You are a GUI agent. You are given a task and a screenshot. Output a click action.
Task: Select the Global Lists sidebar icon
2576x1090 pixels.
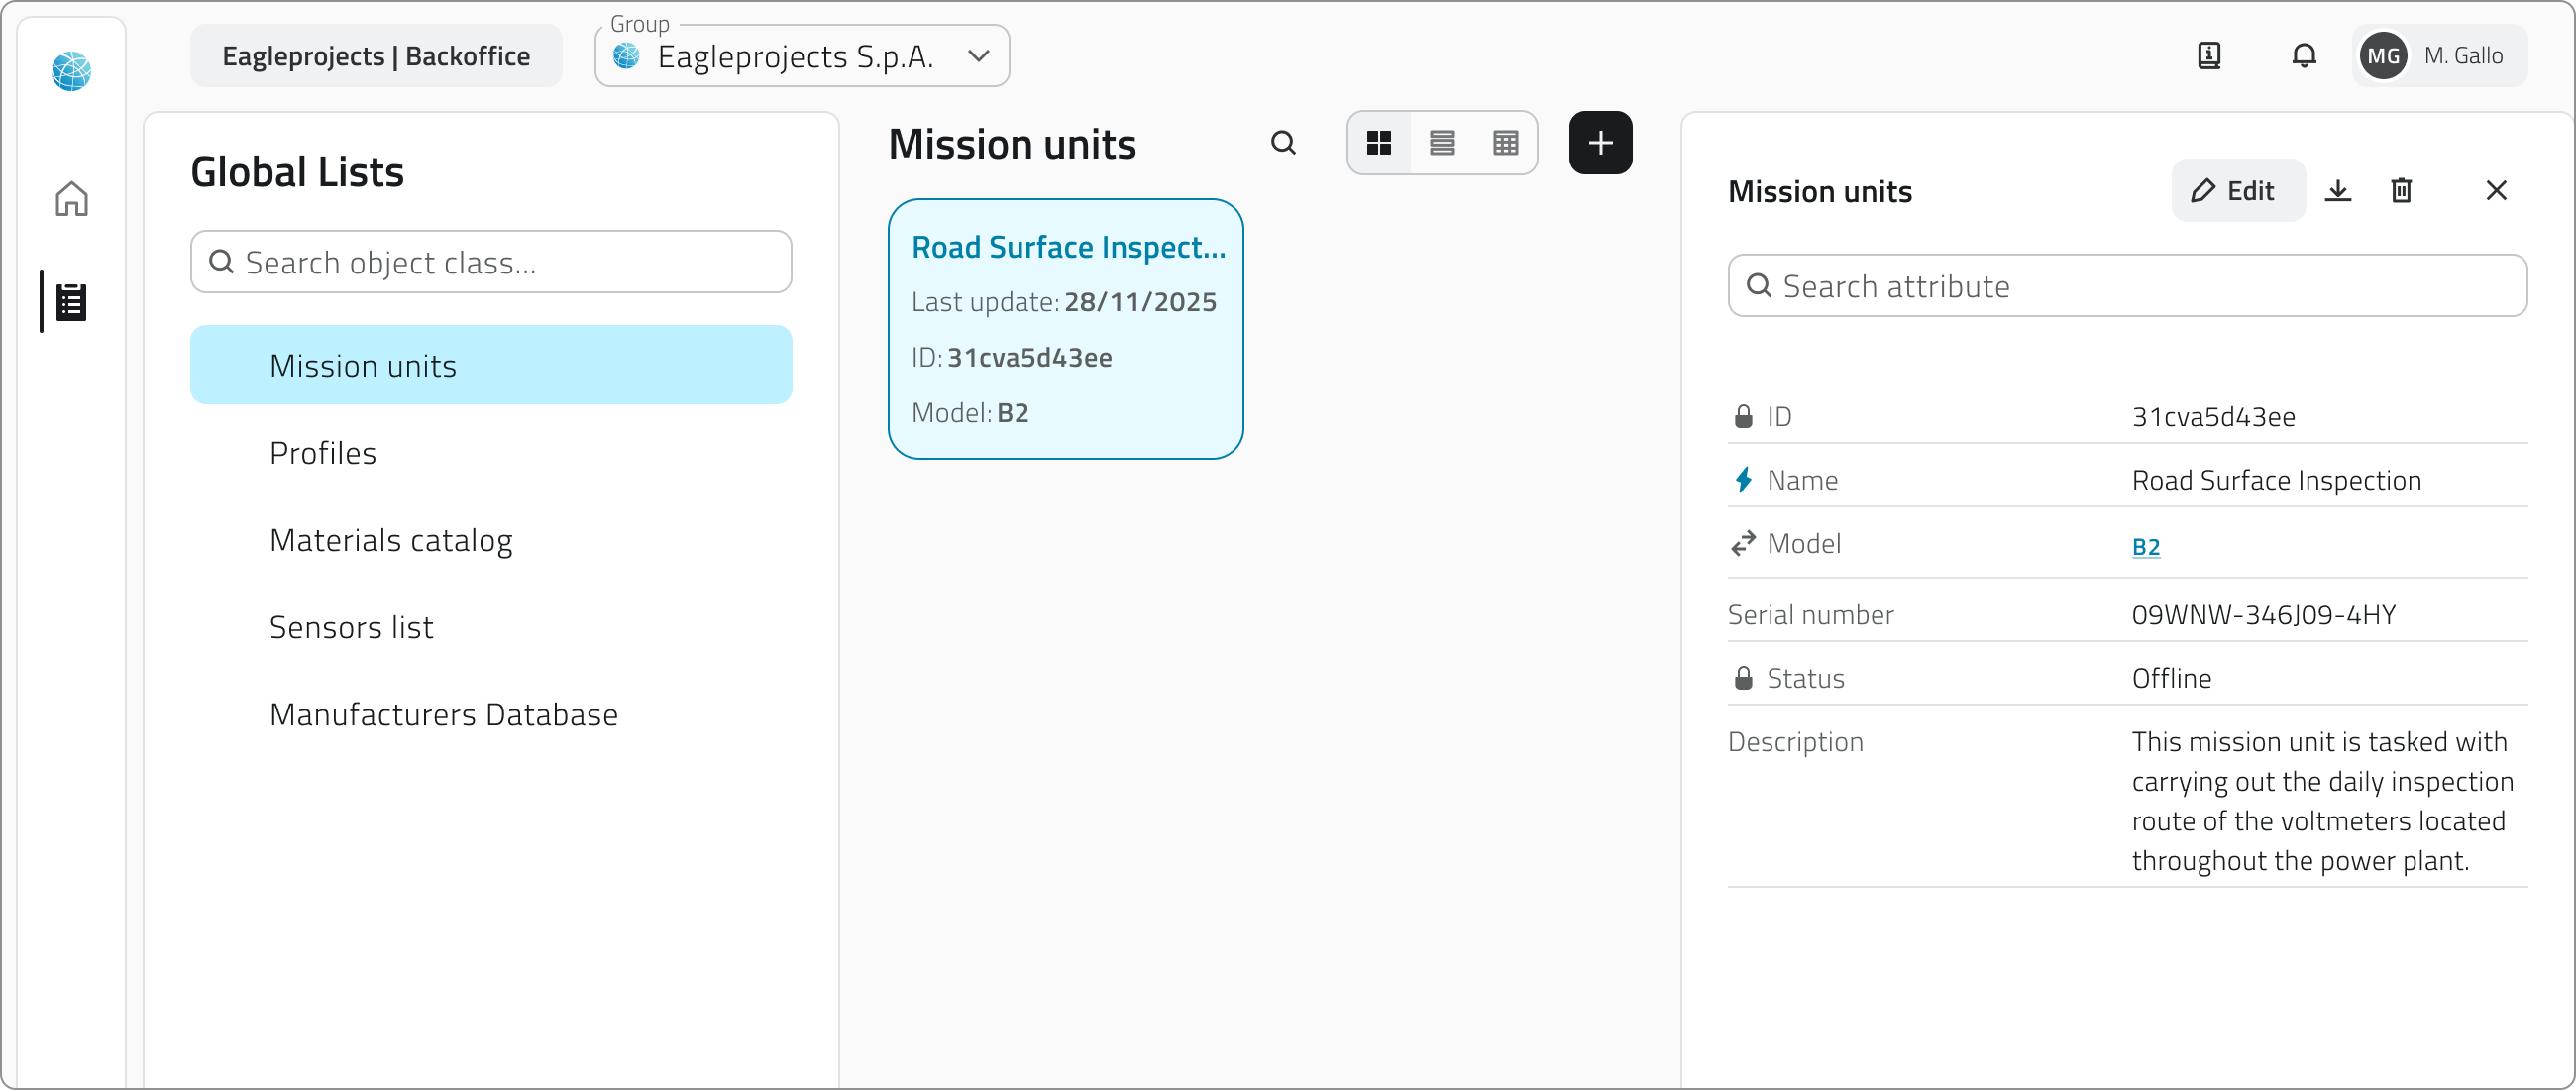(x=71, y=301)
